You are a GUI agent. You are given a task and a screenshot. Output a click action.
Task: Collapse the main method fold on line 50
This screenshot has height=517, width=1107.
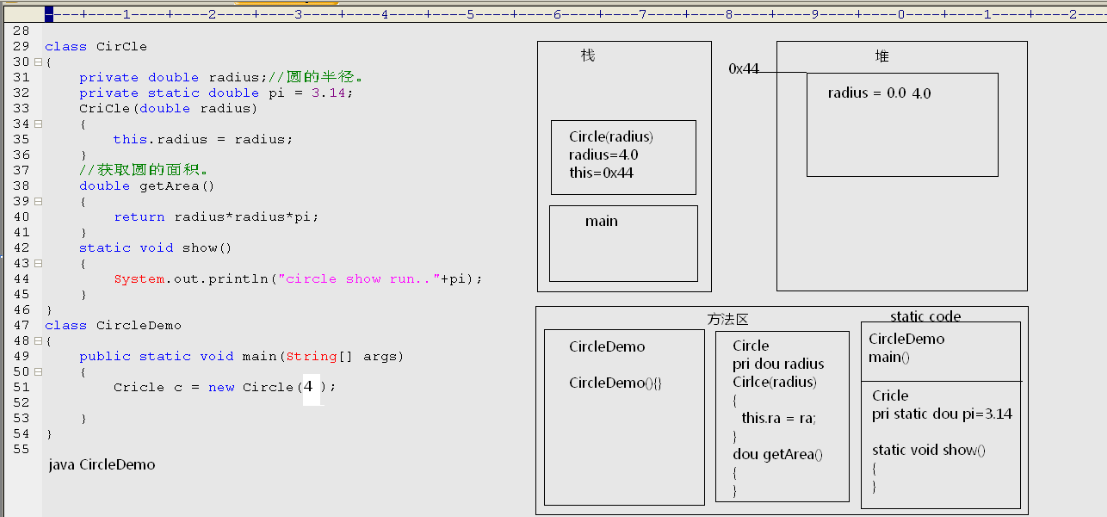pos(37,371)
